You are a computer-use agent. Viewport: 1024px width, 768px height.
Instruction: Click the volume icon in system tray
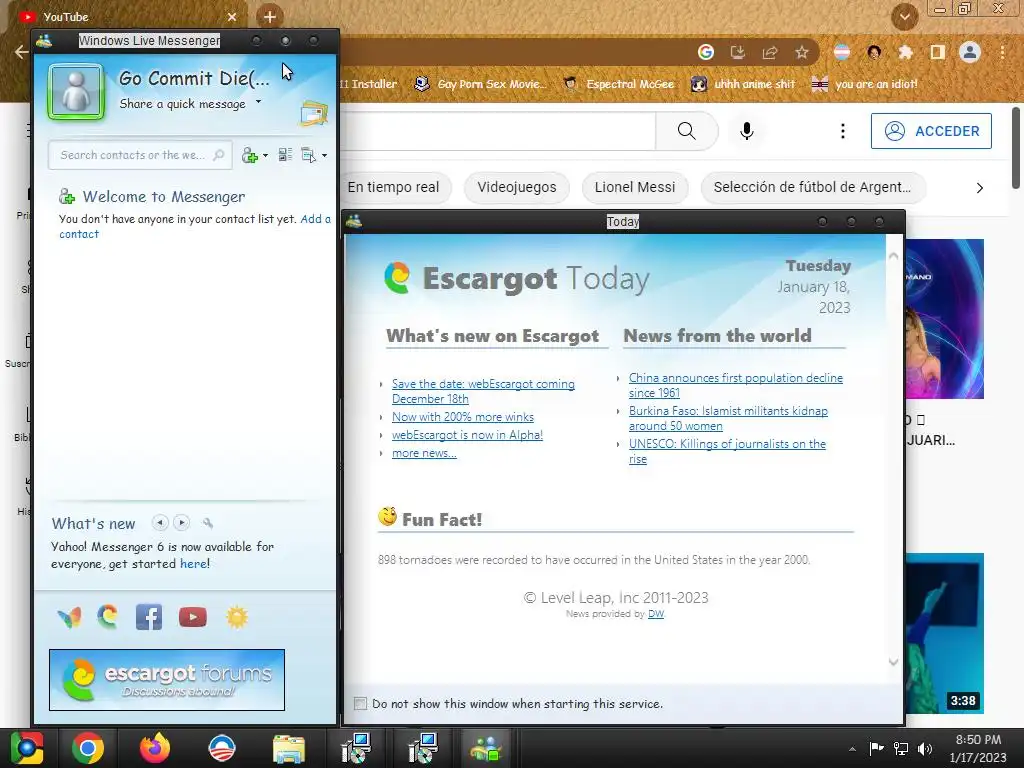925,748
